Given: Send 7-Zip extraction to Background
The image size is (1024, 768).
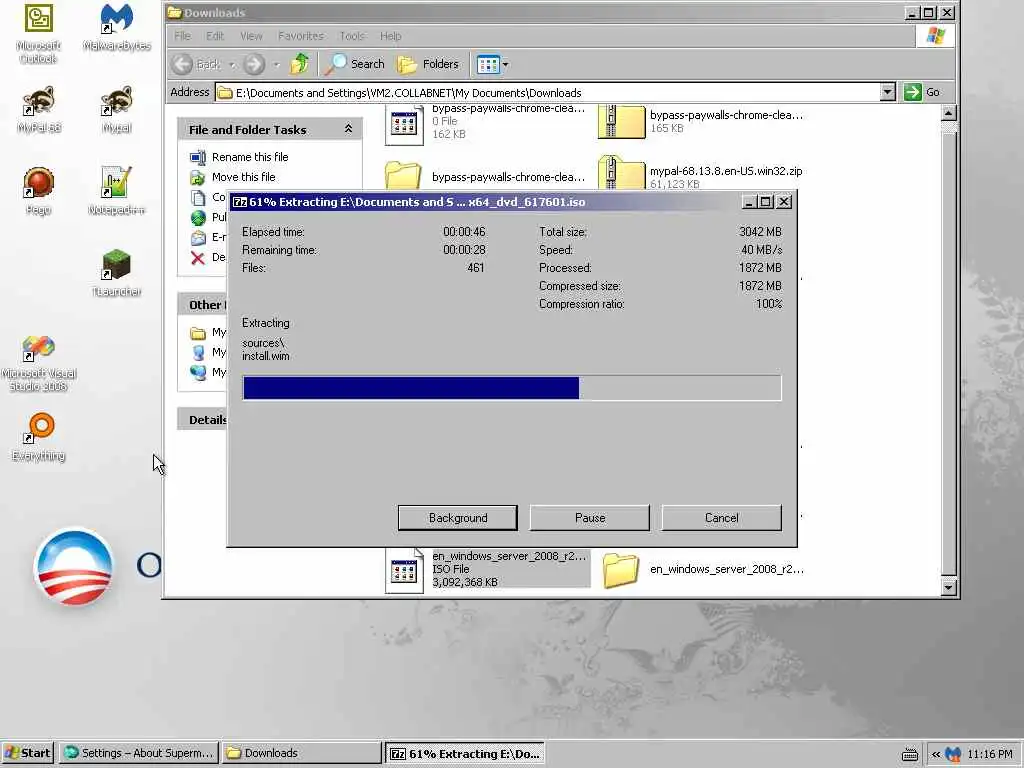Looking at the screenshot, I should click(x=458, y=518).
